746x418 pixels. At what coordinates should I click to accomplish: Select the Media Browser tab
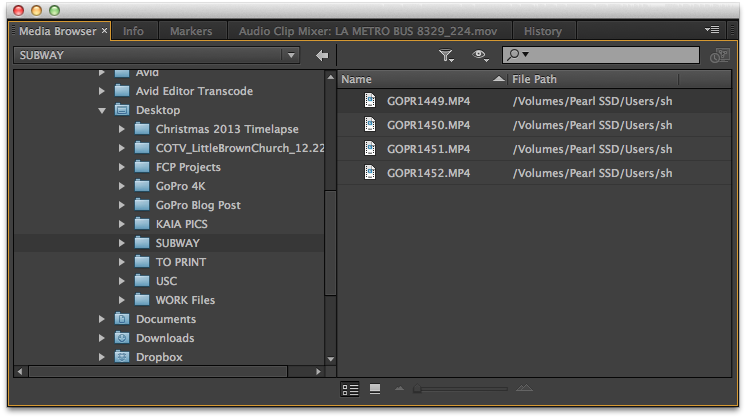click(58, 31)
